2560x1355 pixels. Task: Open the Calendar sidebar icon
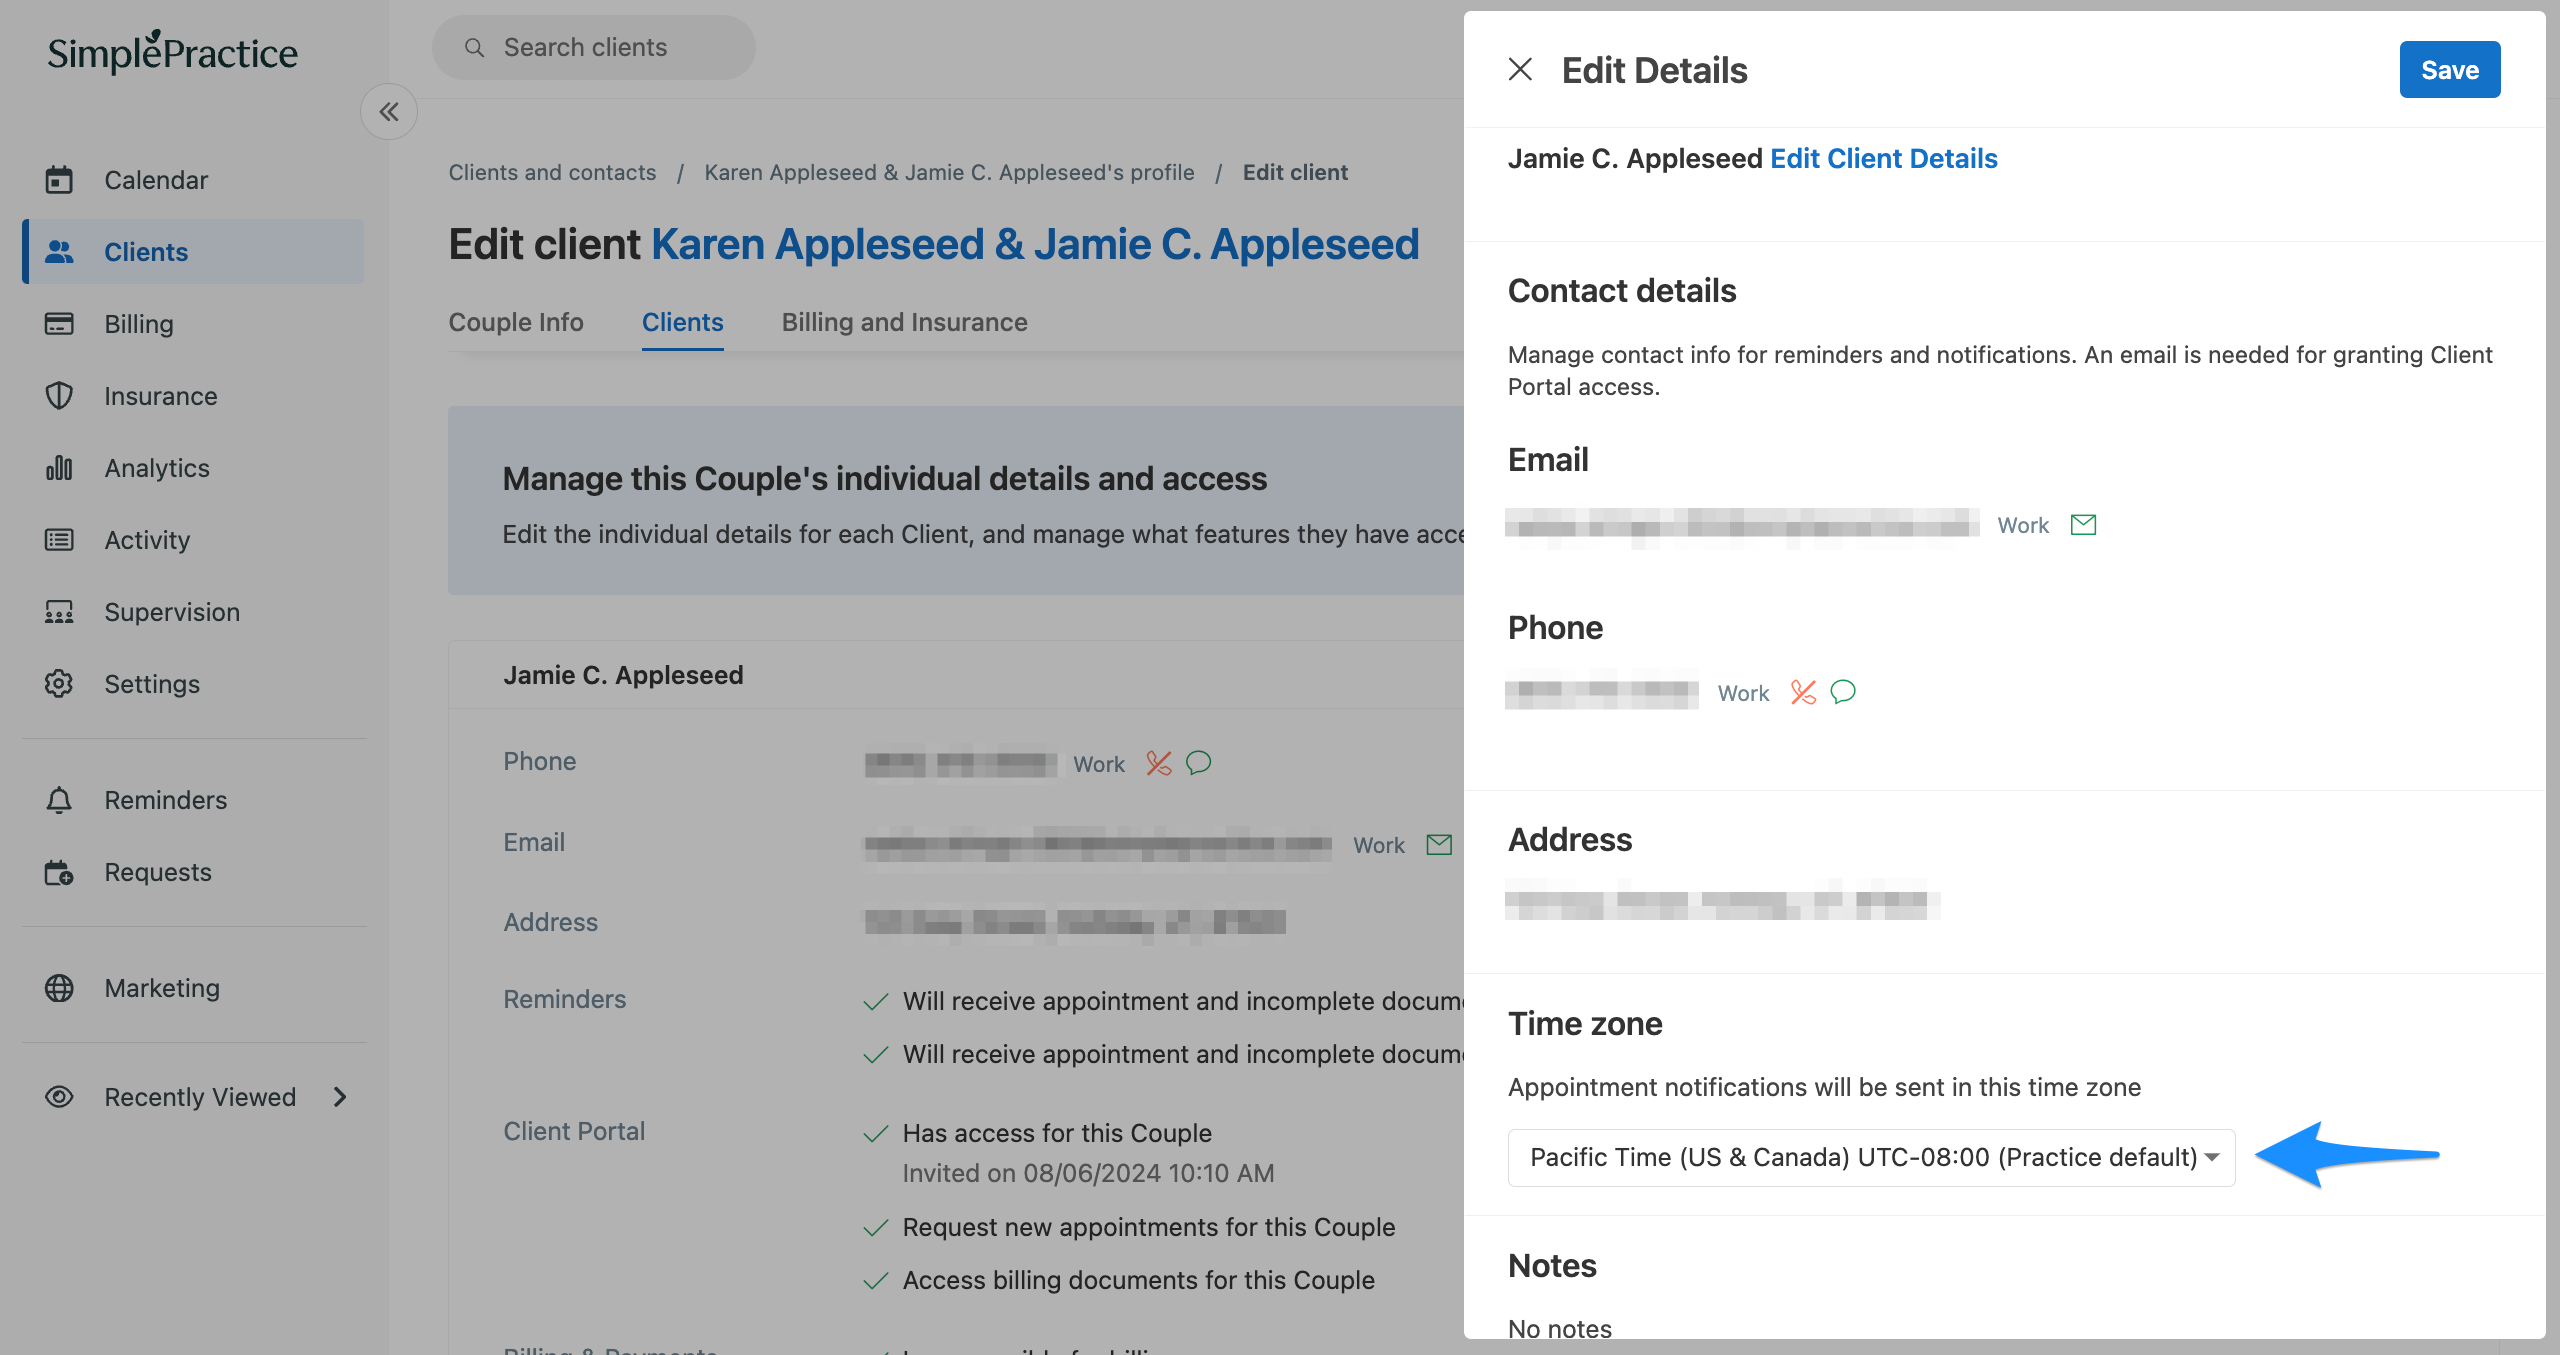59,180
